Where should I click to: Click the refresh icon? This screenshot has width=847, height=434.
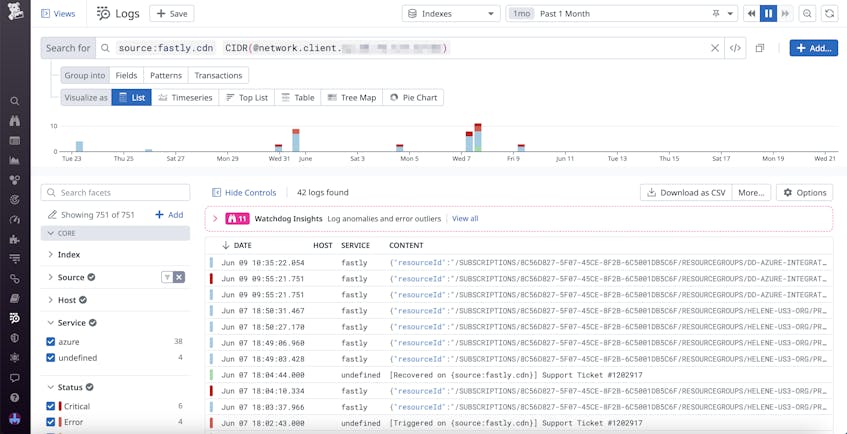829,14
